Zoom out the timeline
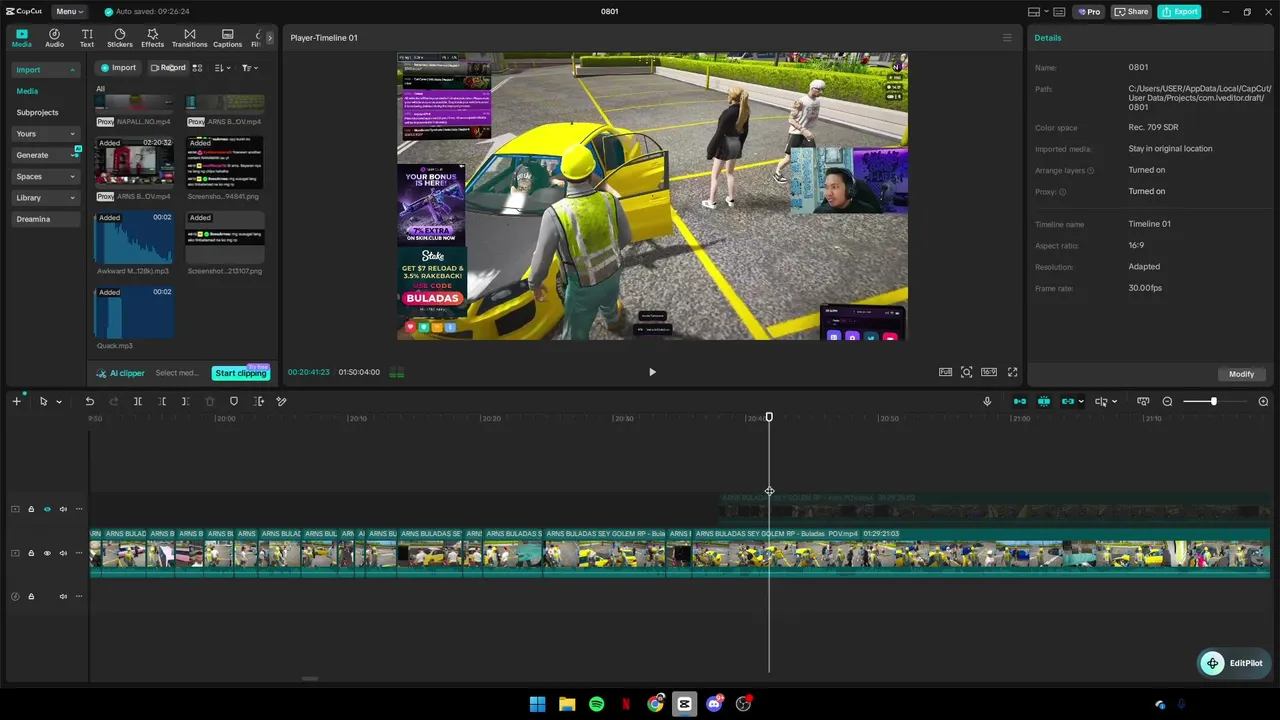Viewport: 1280px width, 720px height. (1167, 401)
